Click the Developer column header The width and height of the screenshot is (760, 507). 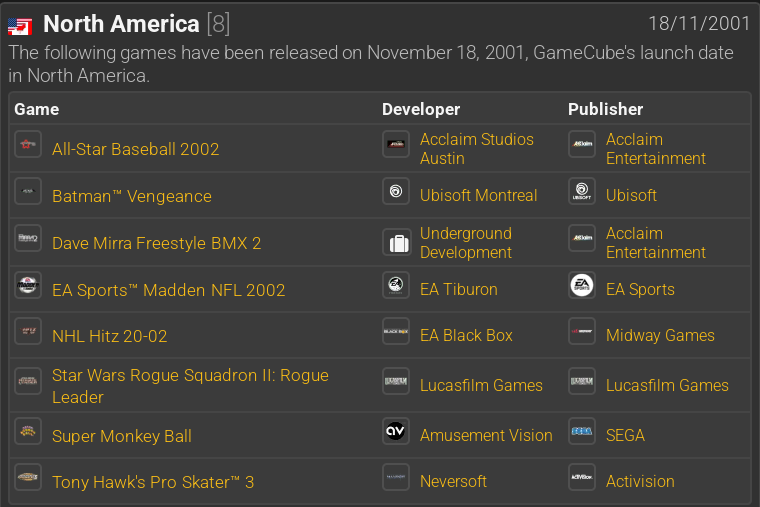point(421,109)
